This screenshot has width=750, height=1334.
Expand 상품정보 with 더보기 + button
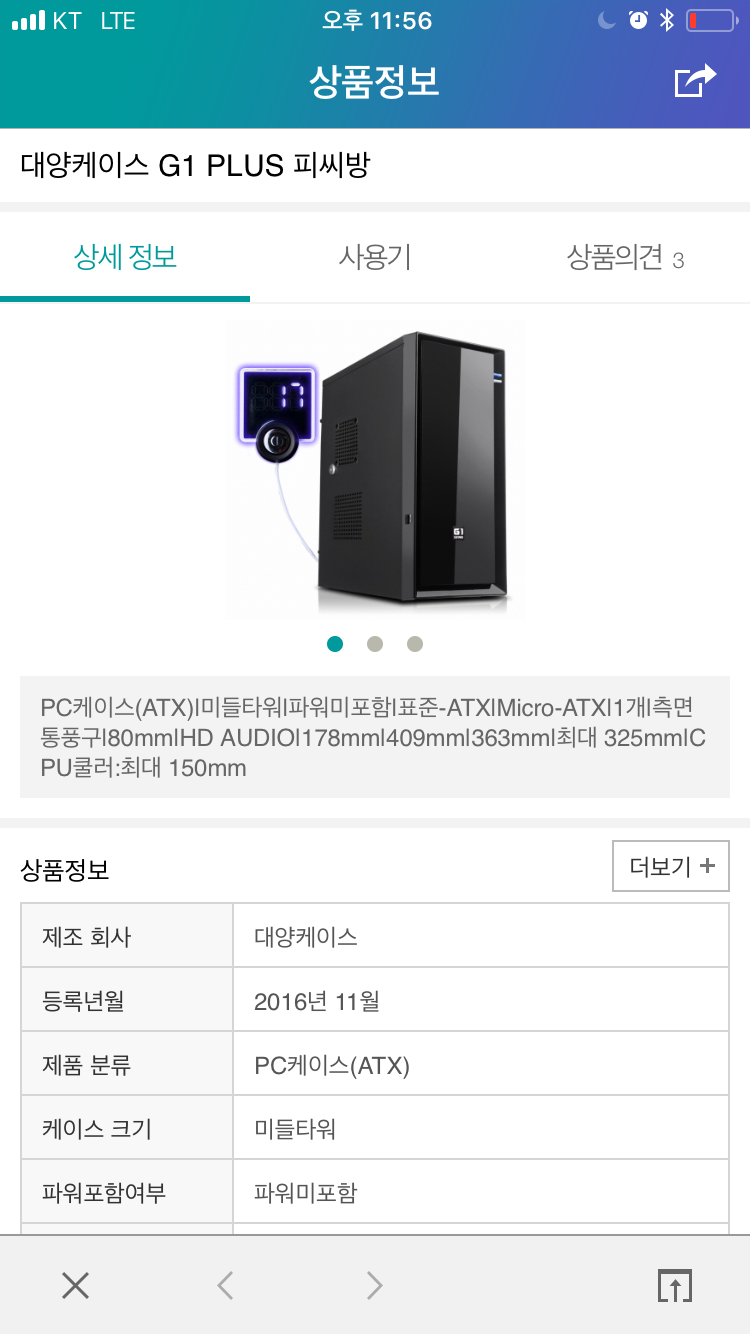click(671, 866)
